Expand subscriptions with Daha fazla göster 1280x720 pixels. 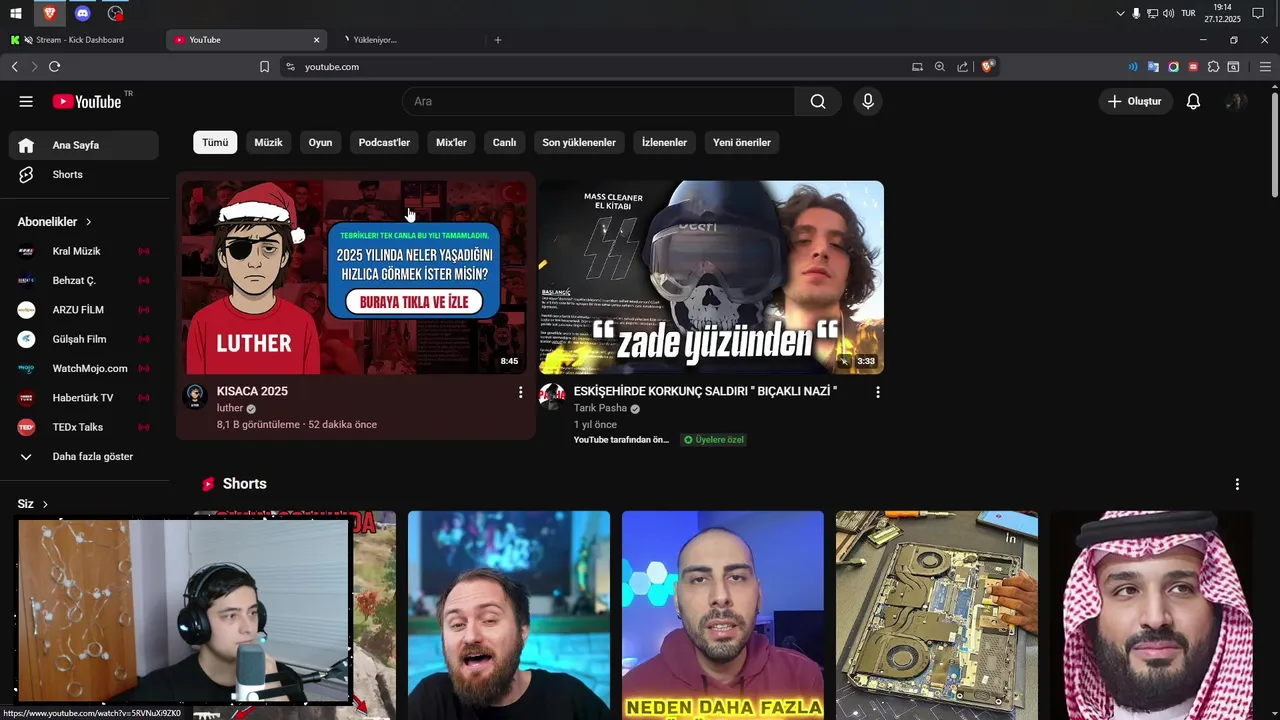click(x=84, y=457)
